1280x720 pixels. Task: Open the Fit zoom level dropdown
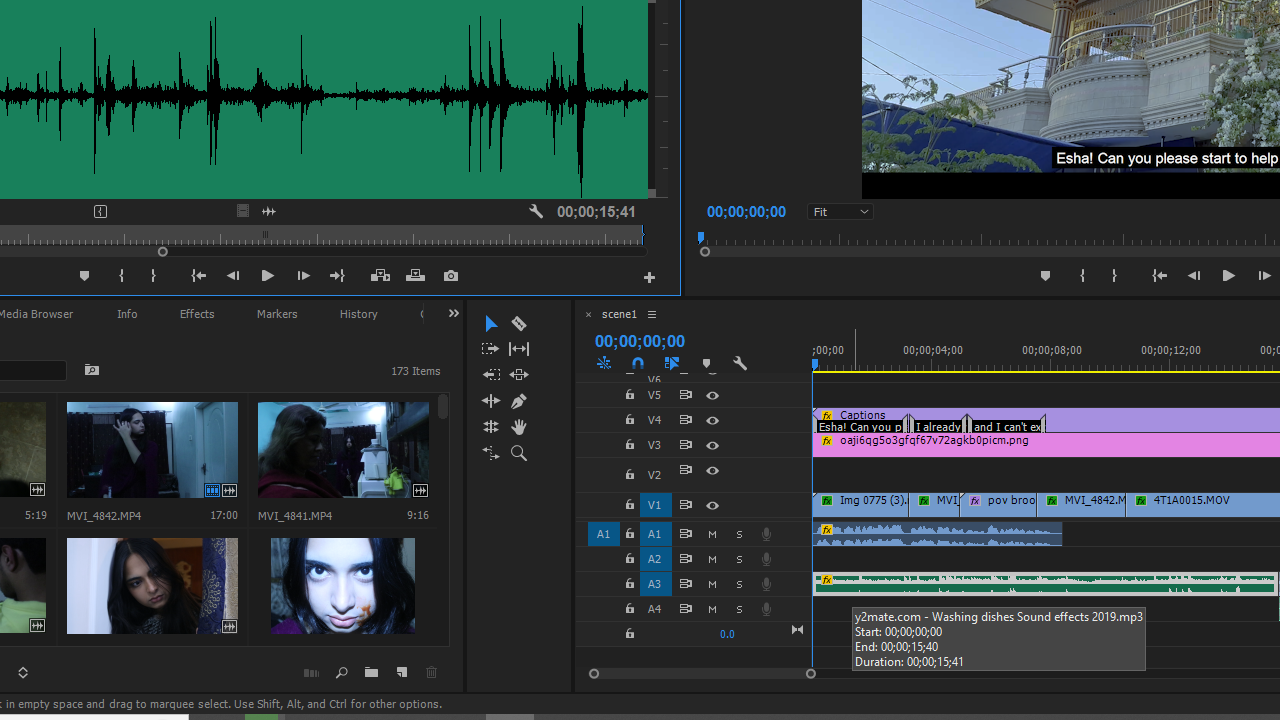click(840, 212)
